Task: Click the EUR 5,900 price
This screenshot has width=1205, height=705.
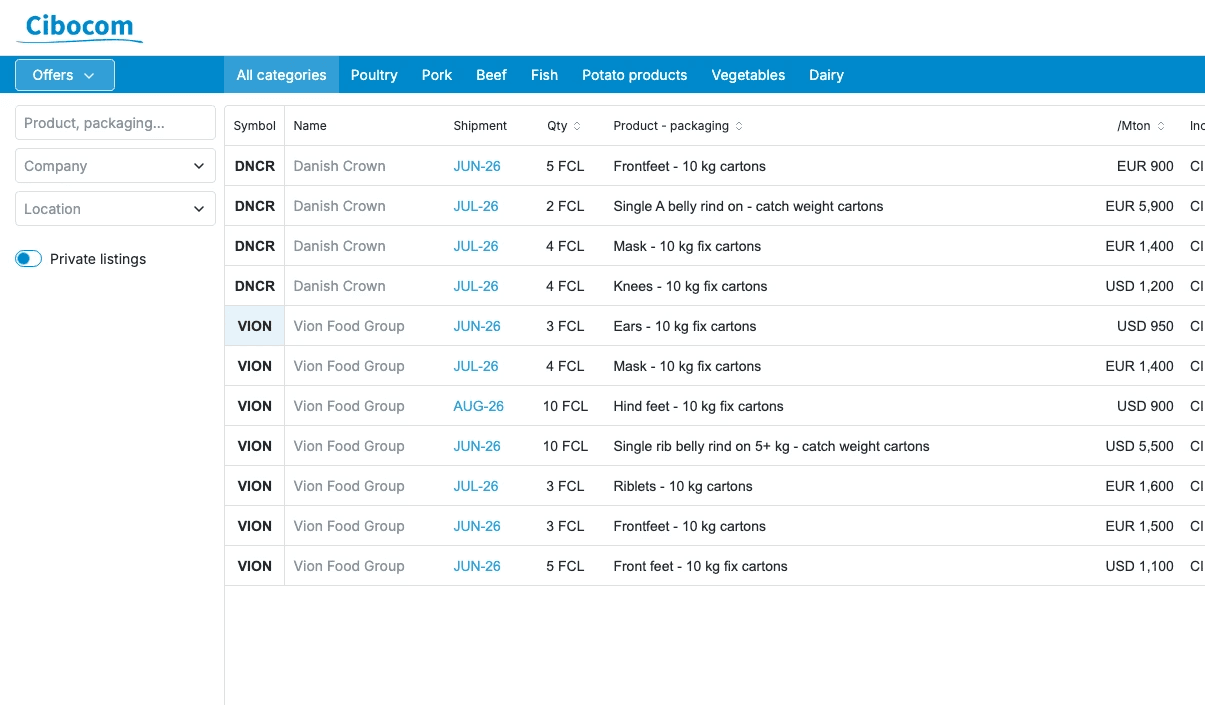Action: tap(1139, 206)
